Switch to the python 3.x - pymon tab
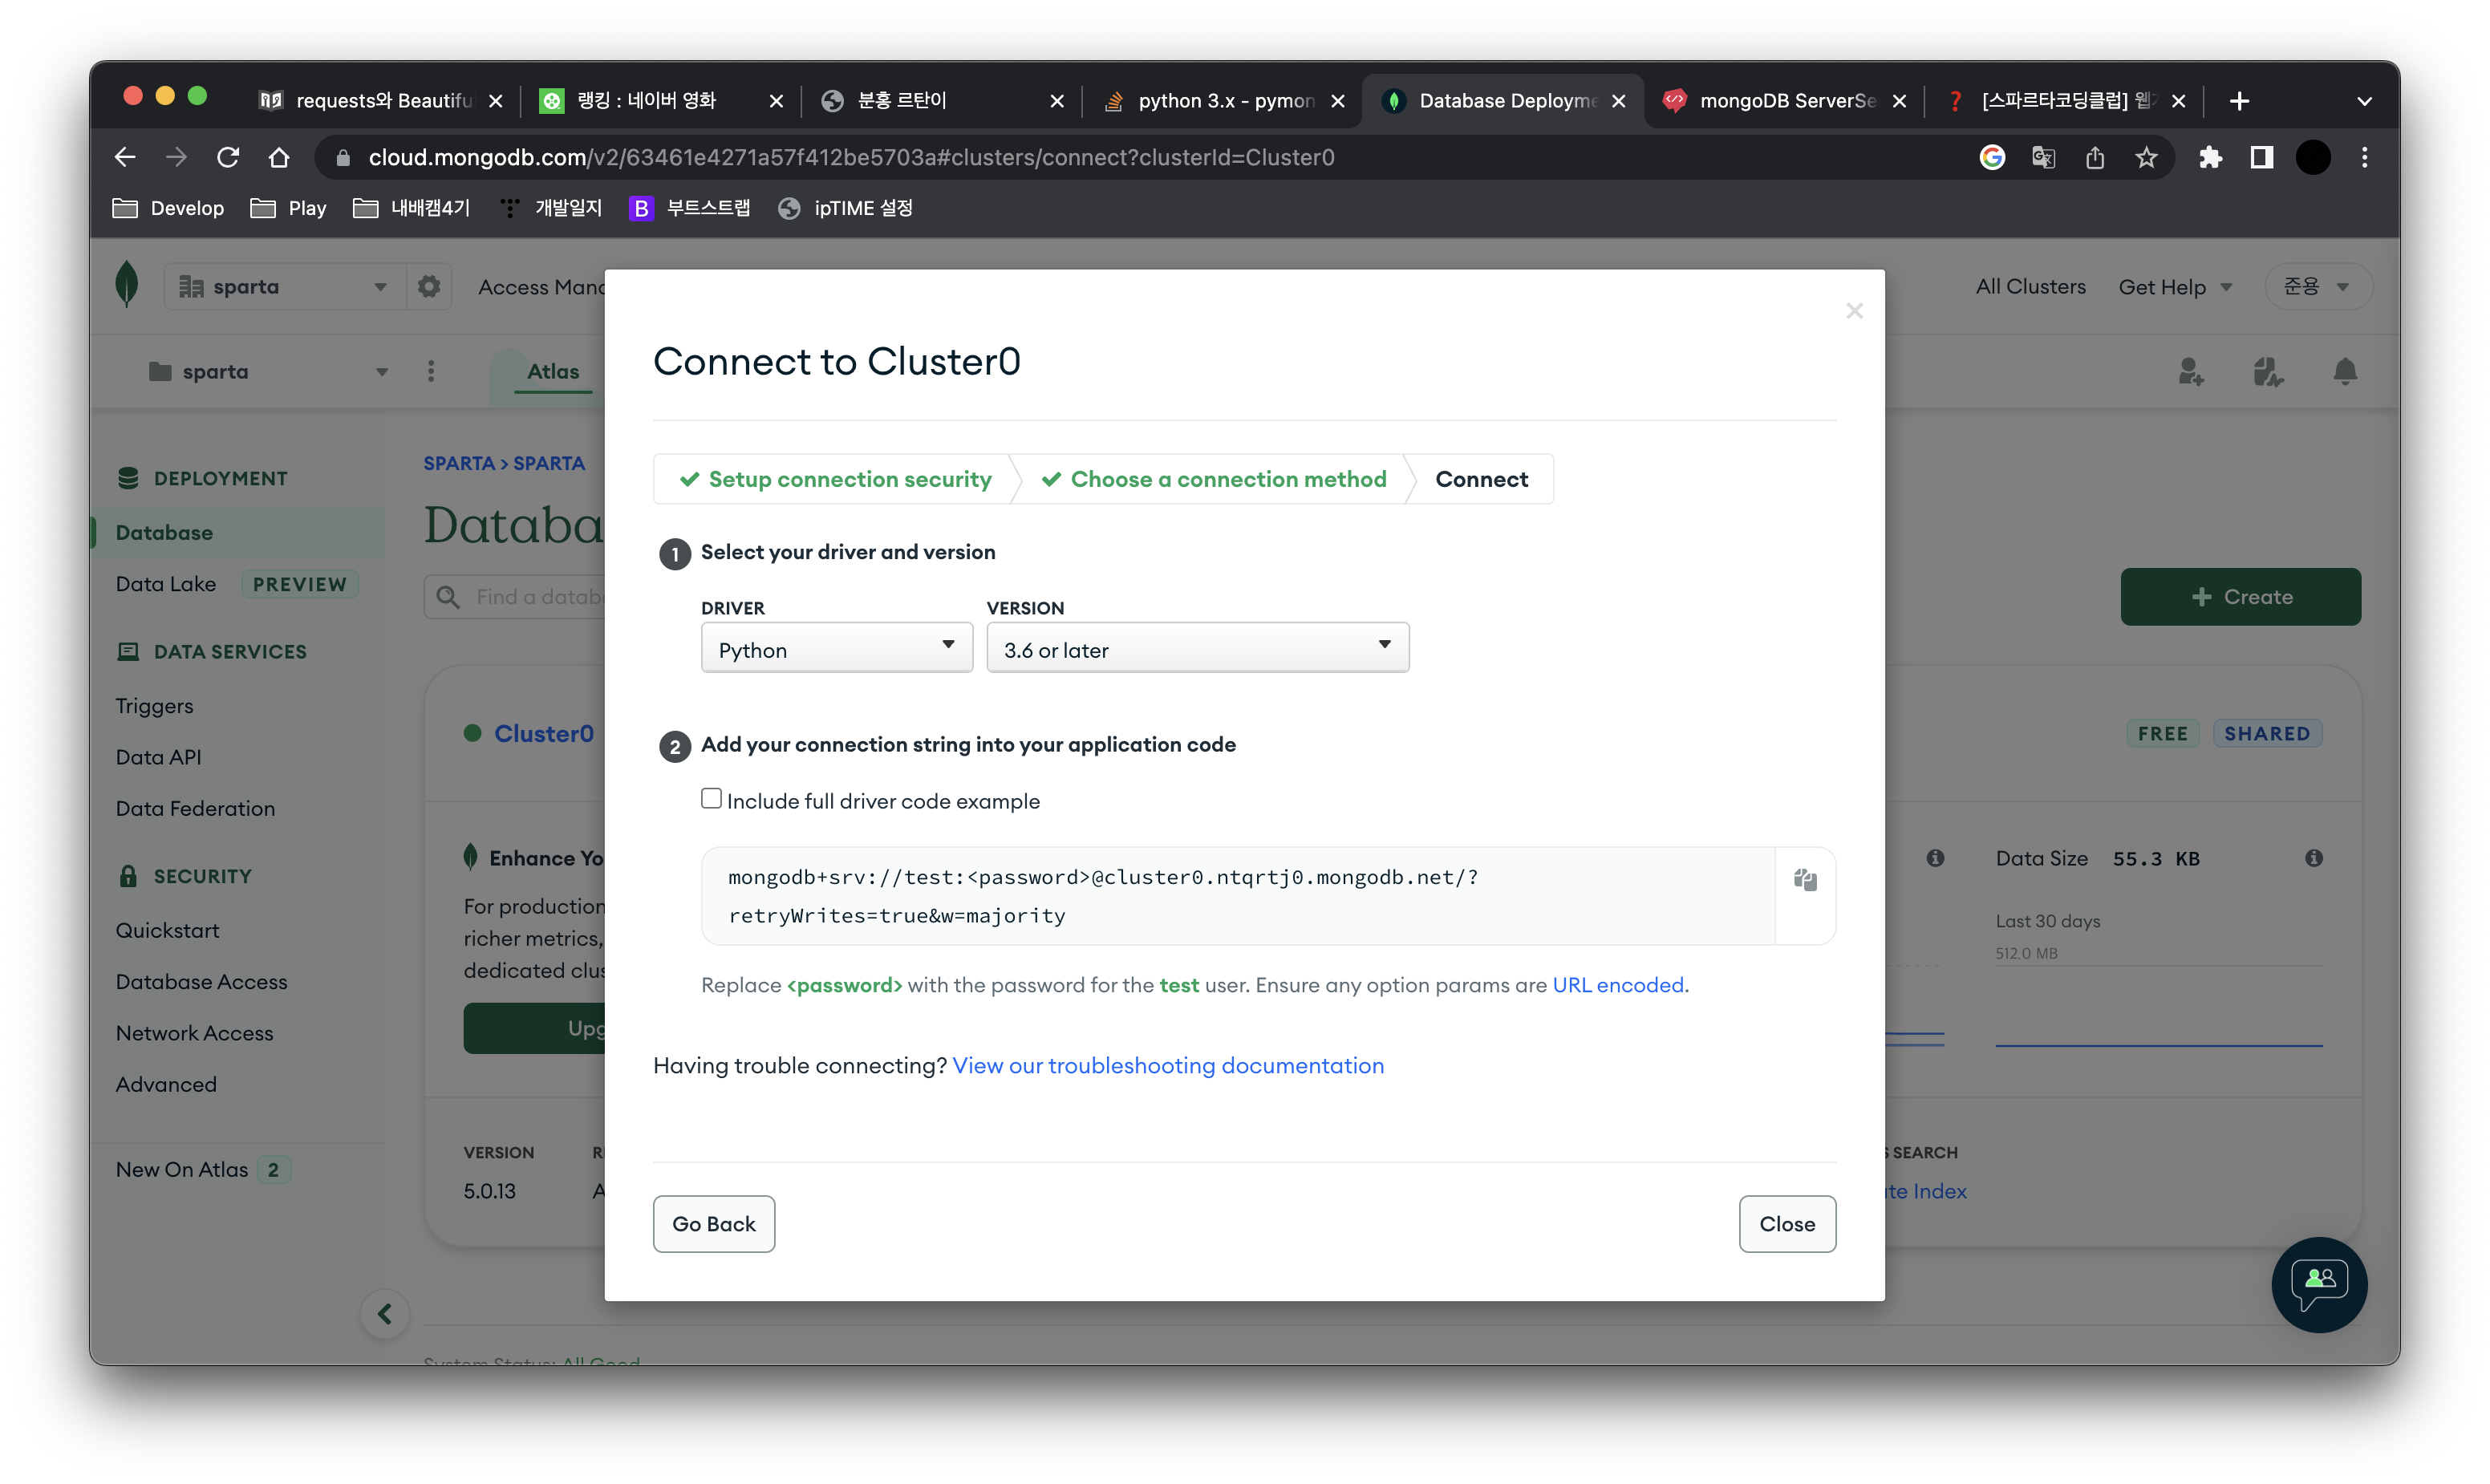2490x1484 pixels. click(1223, 101)
